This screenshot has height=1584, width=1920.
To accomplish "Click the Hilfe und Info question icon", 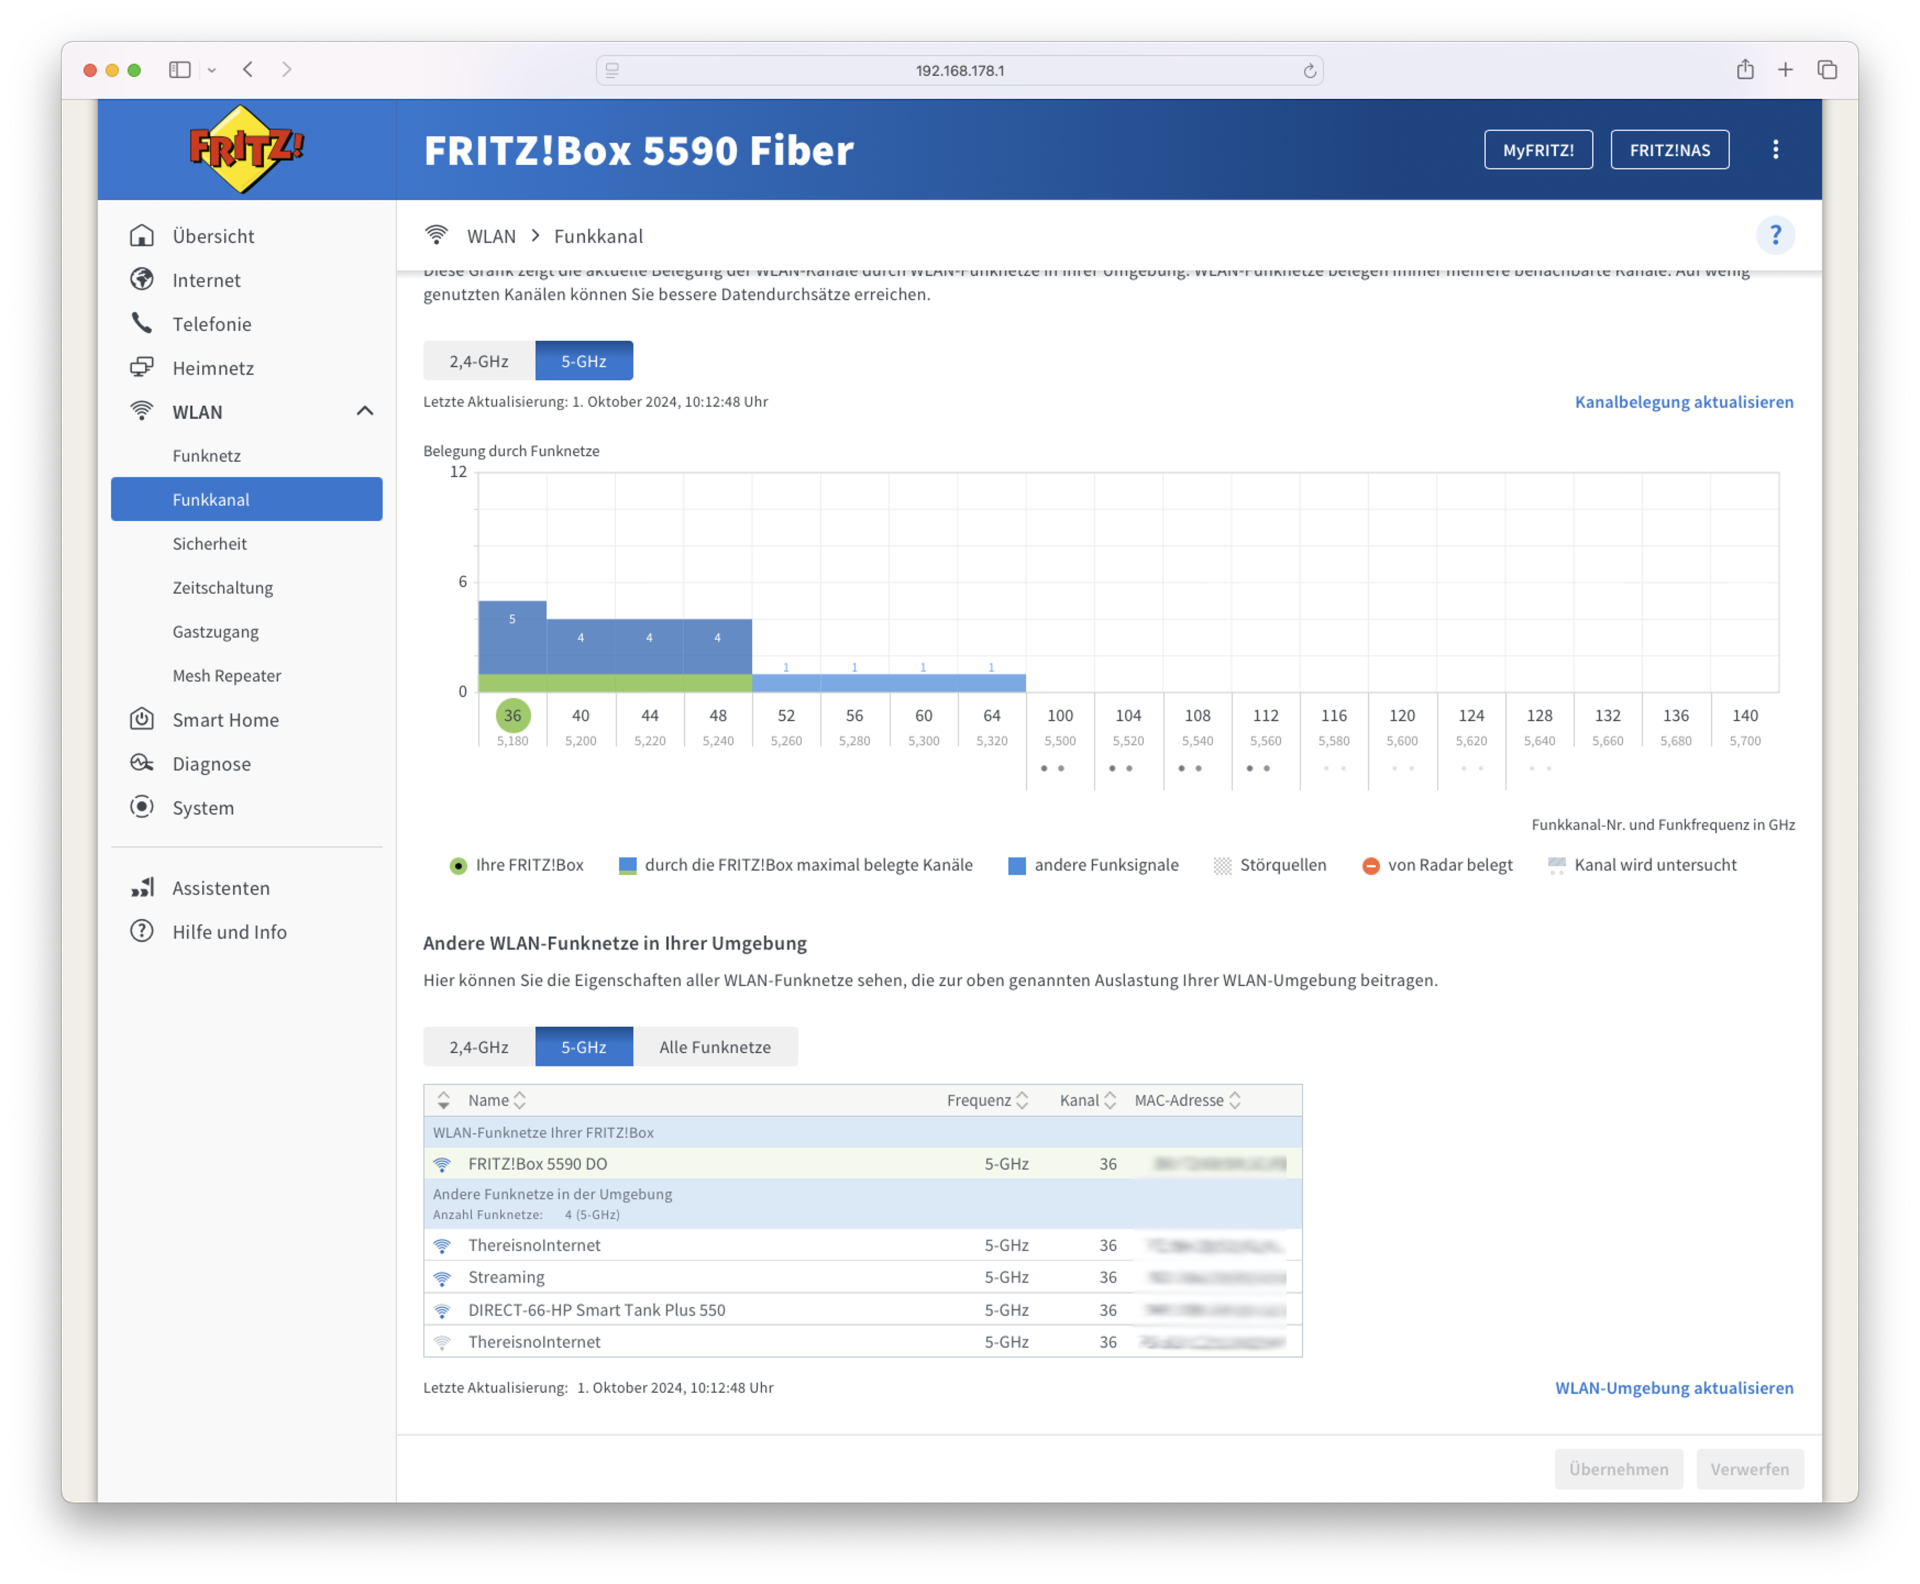I will [142, 931].
